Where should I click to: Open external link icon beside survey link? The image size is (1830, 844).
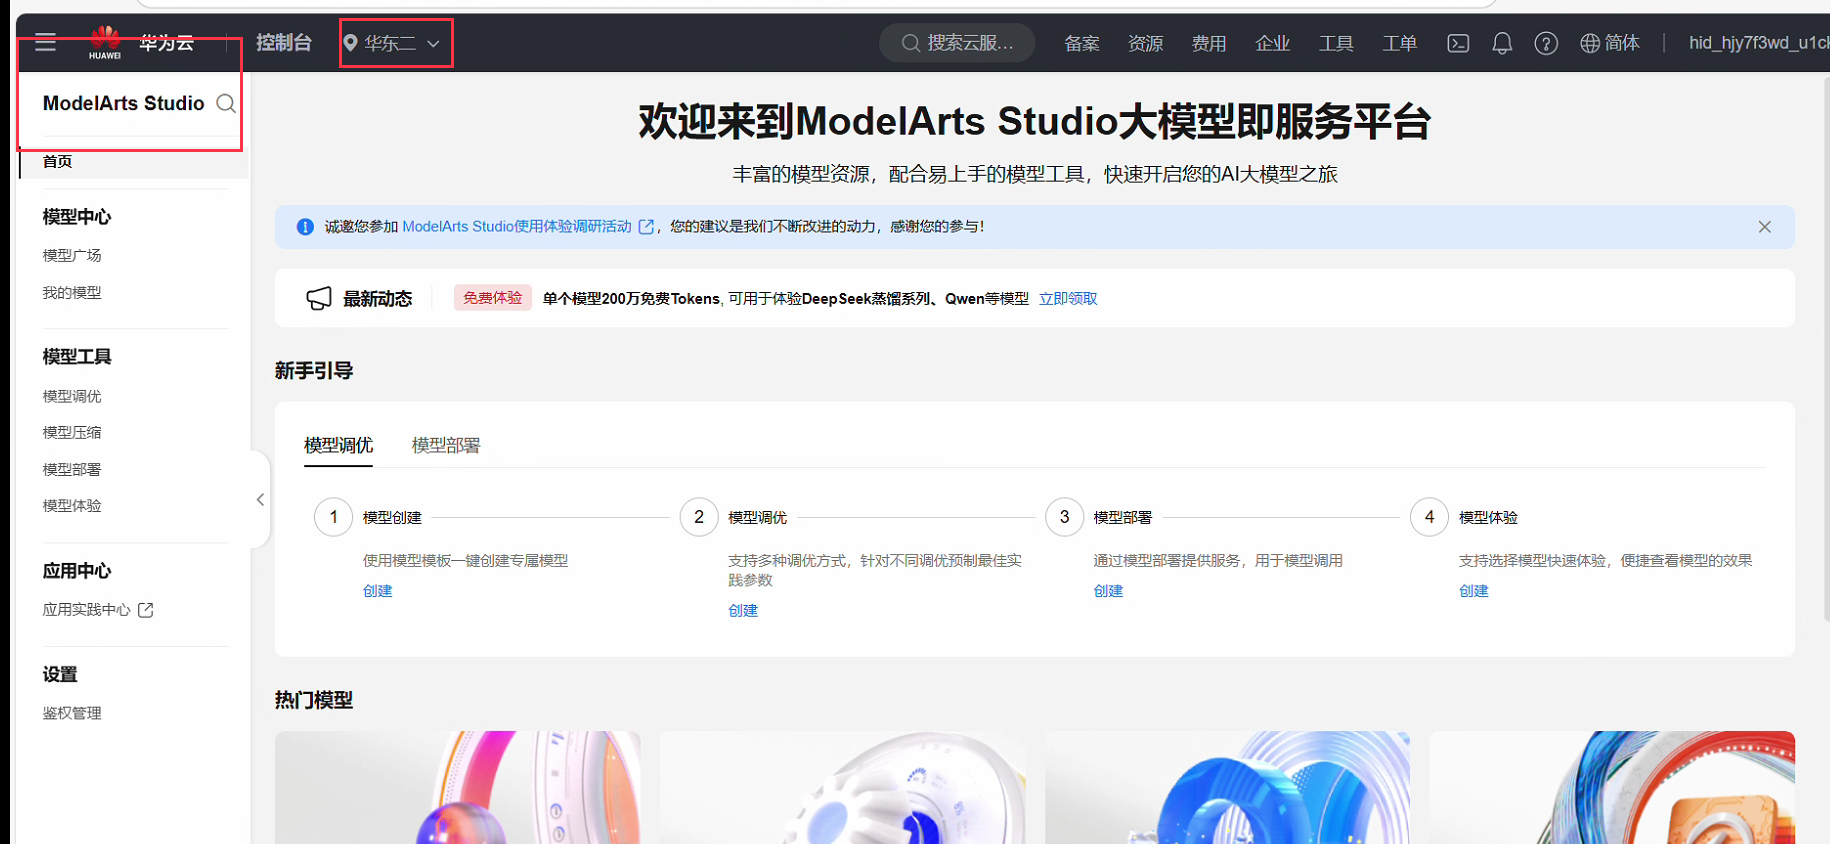[646, 227]
